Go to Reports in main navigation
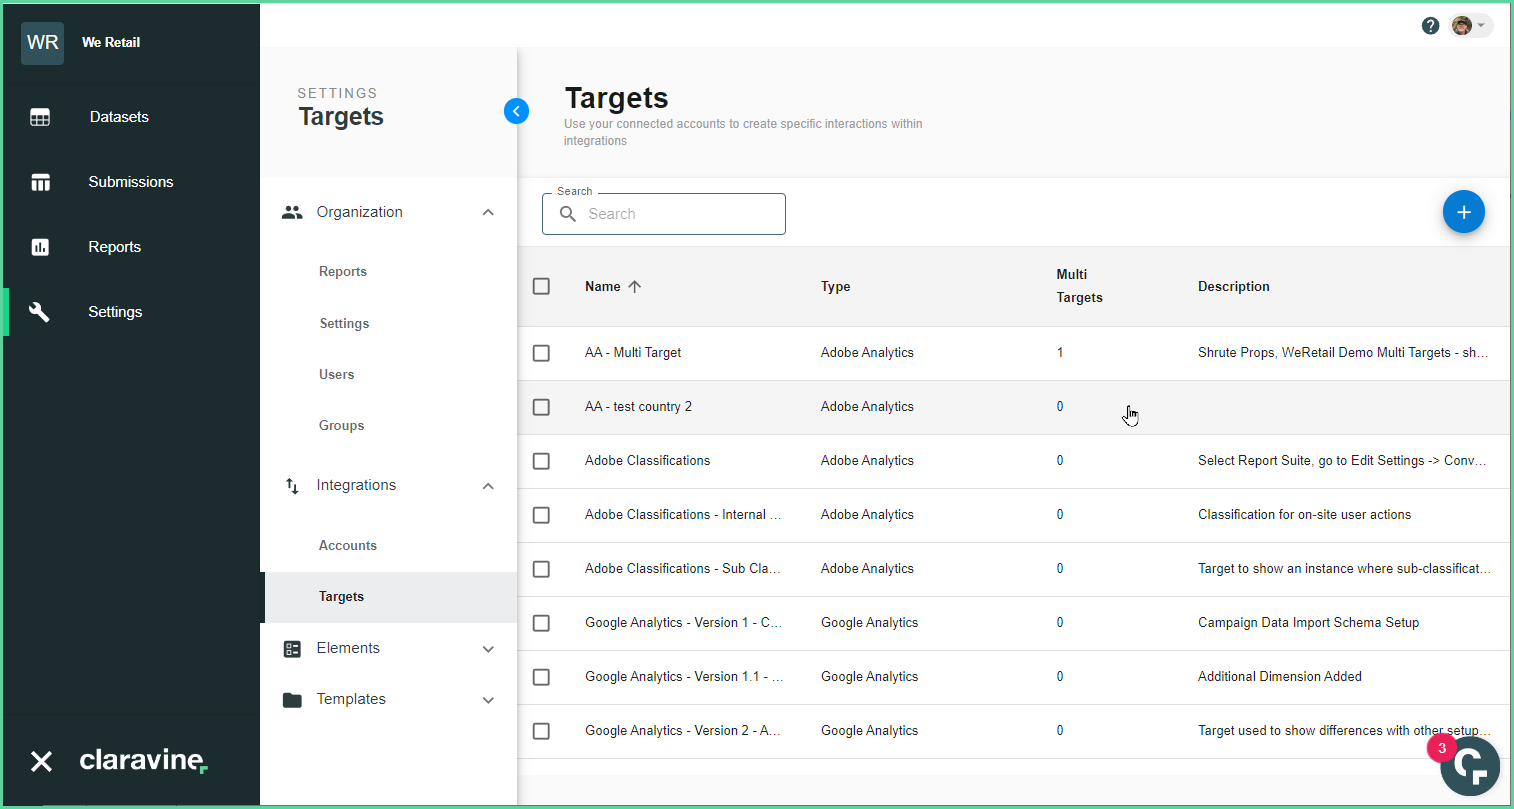This screenshot has height=809, width=1514. (x=114, y=247)
